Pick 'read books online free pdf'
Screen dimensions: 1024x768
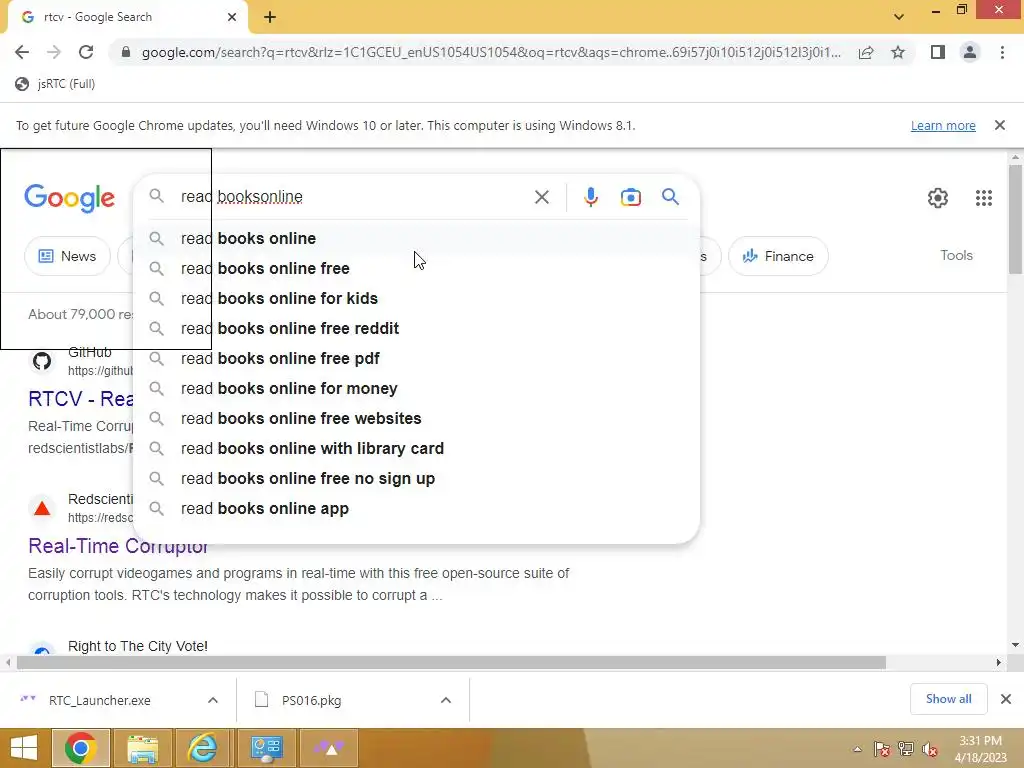pyautogui.click(x=416, y=359)
